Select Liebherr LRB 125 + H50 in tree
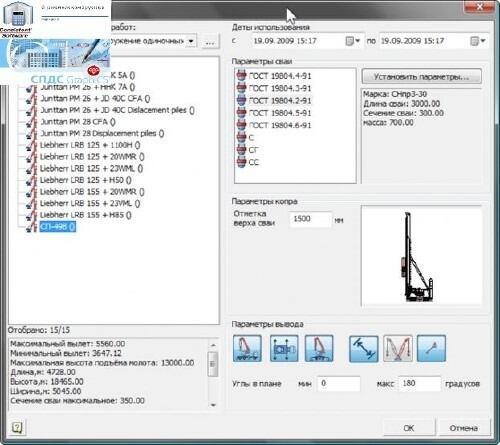 click(86, 180)
